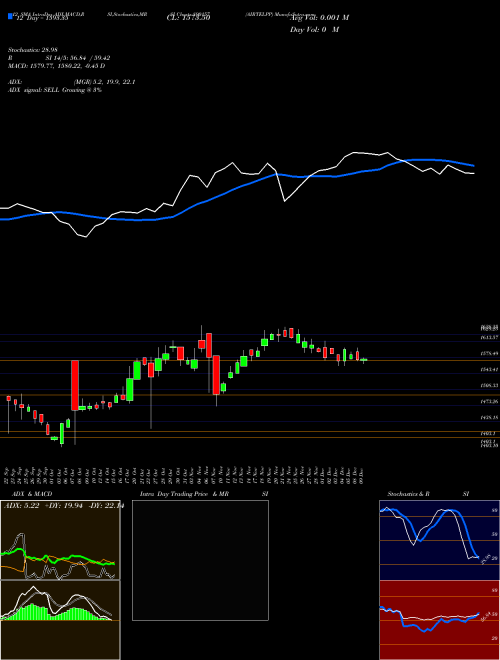Viewport: 500px width, 660px height.
Task: Click the 'ADX: 5.22 +DY: 19.94 -DY: 22.14' readout
Action: [63, 506]
